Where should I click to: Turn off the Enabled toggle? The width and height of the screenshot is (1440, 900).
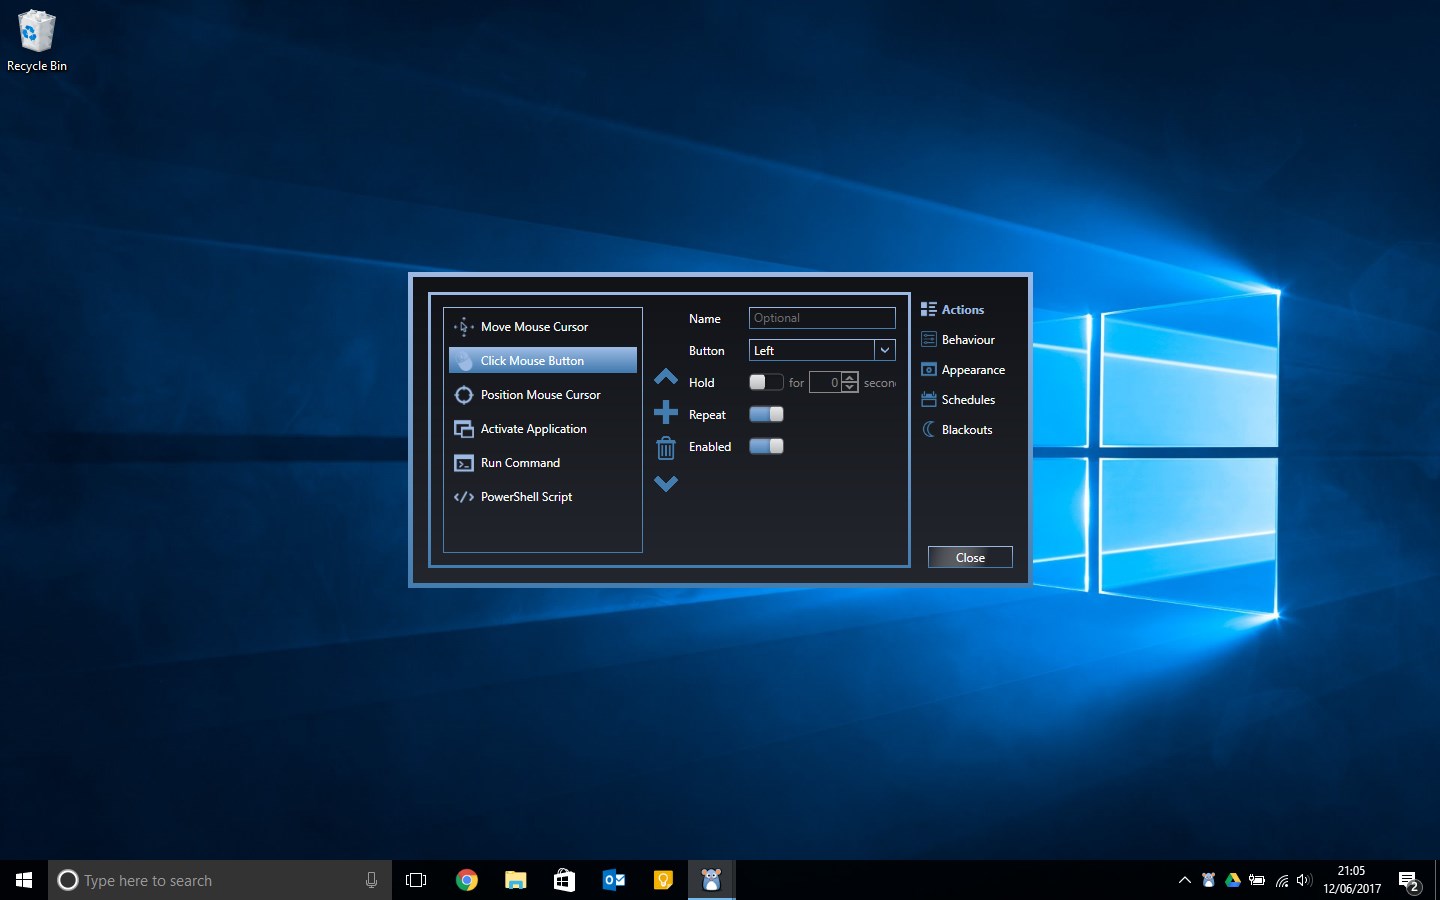click(766, 447)
